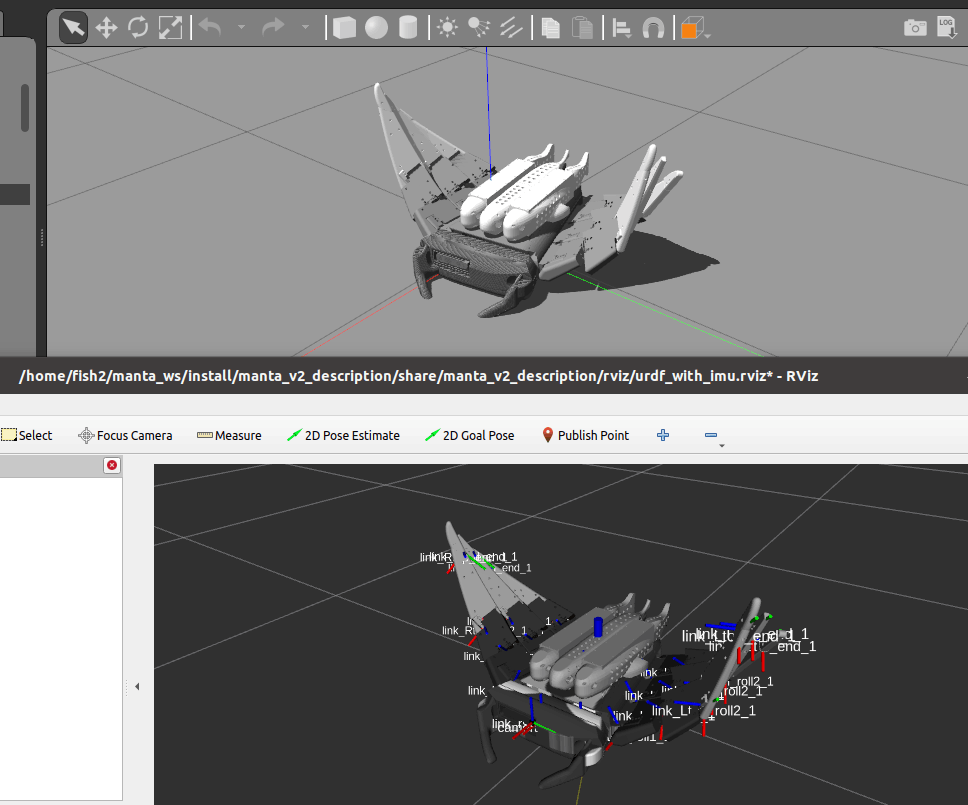The height and width of the screenshot is (805, 968).
Task: Choose the Measure tool in RViz
Action: click(229, 435)
